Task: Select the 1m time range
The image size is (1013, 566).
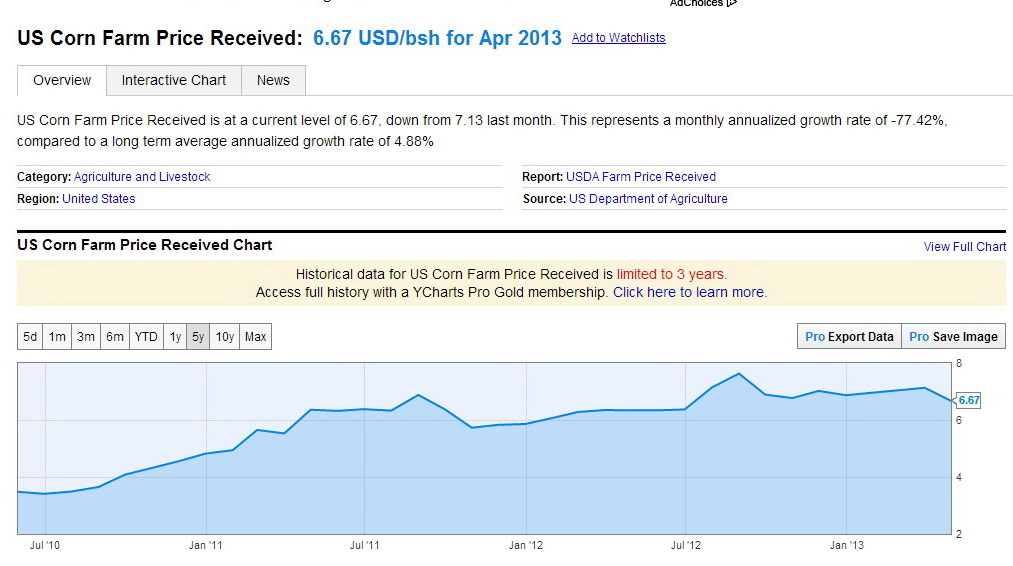Action: click(57, 337)
